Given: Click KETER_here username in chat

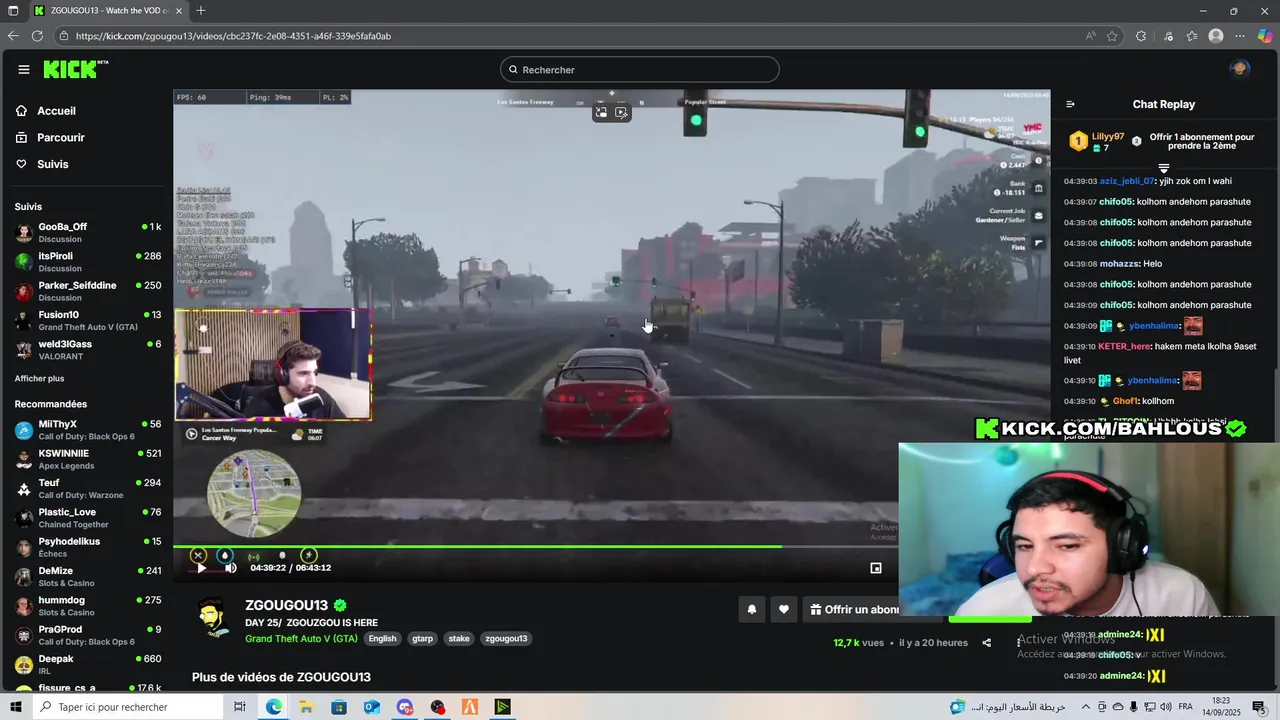Looking at the screenshot, I should tap(1125, 346).
